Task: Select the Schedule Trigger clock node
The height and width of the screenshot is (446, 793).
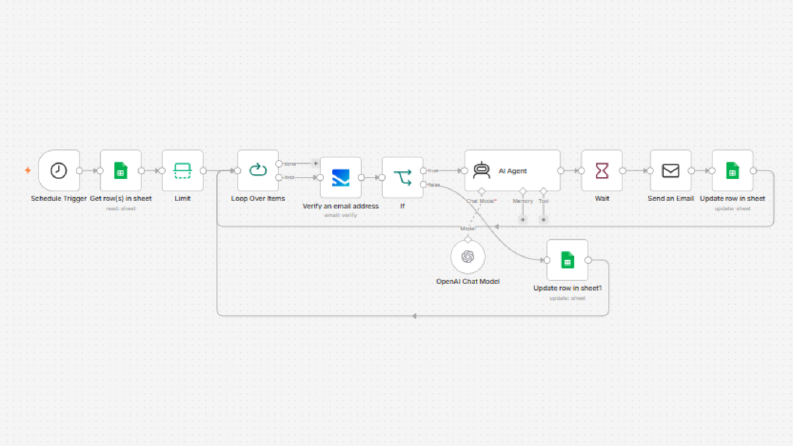Action: pos(59,170)
